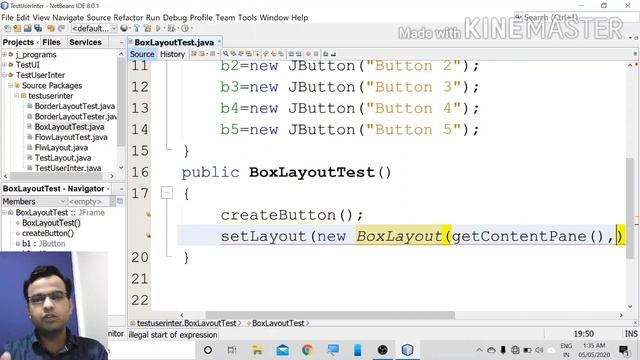This screenshot has width=640, height=360.
Task: Open Mail app from the taskbar
Action: [x=282, y=350]
